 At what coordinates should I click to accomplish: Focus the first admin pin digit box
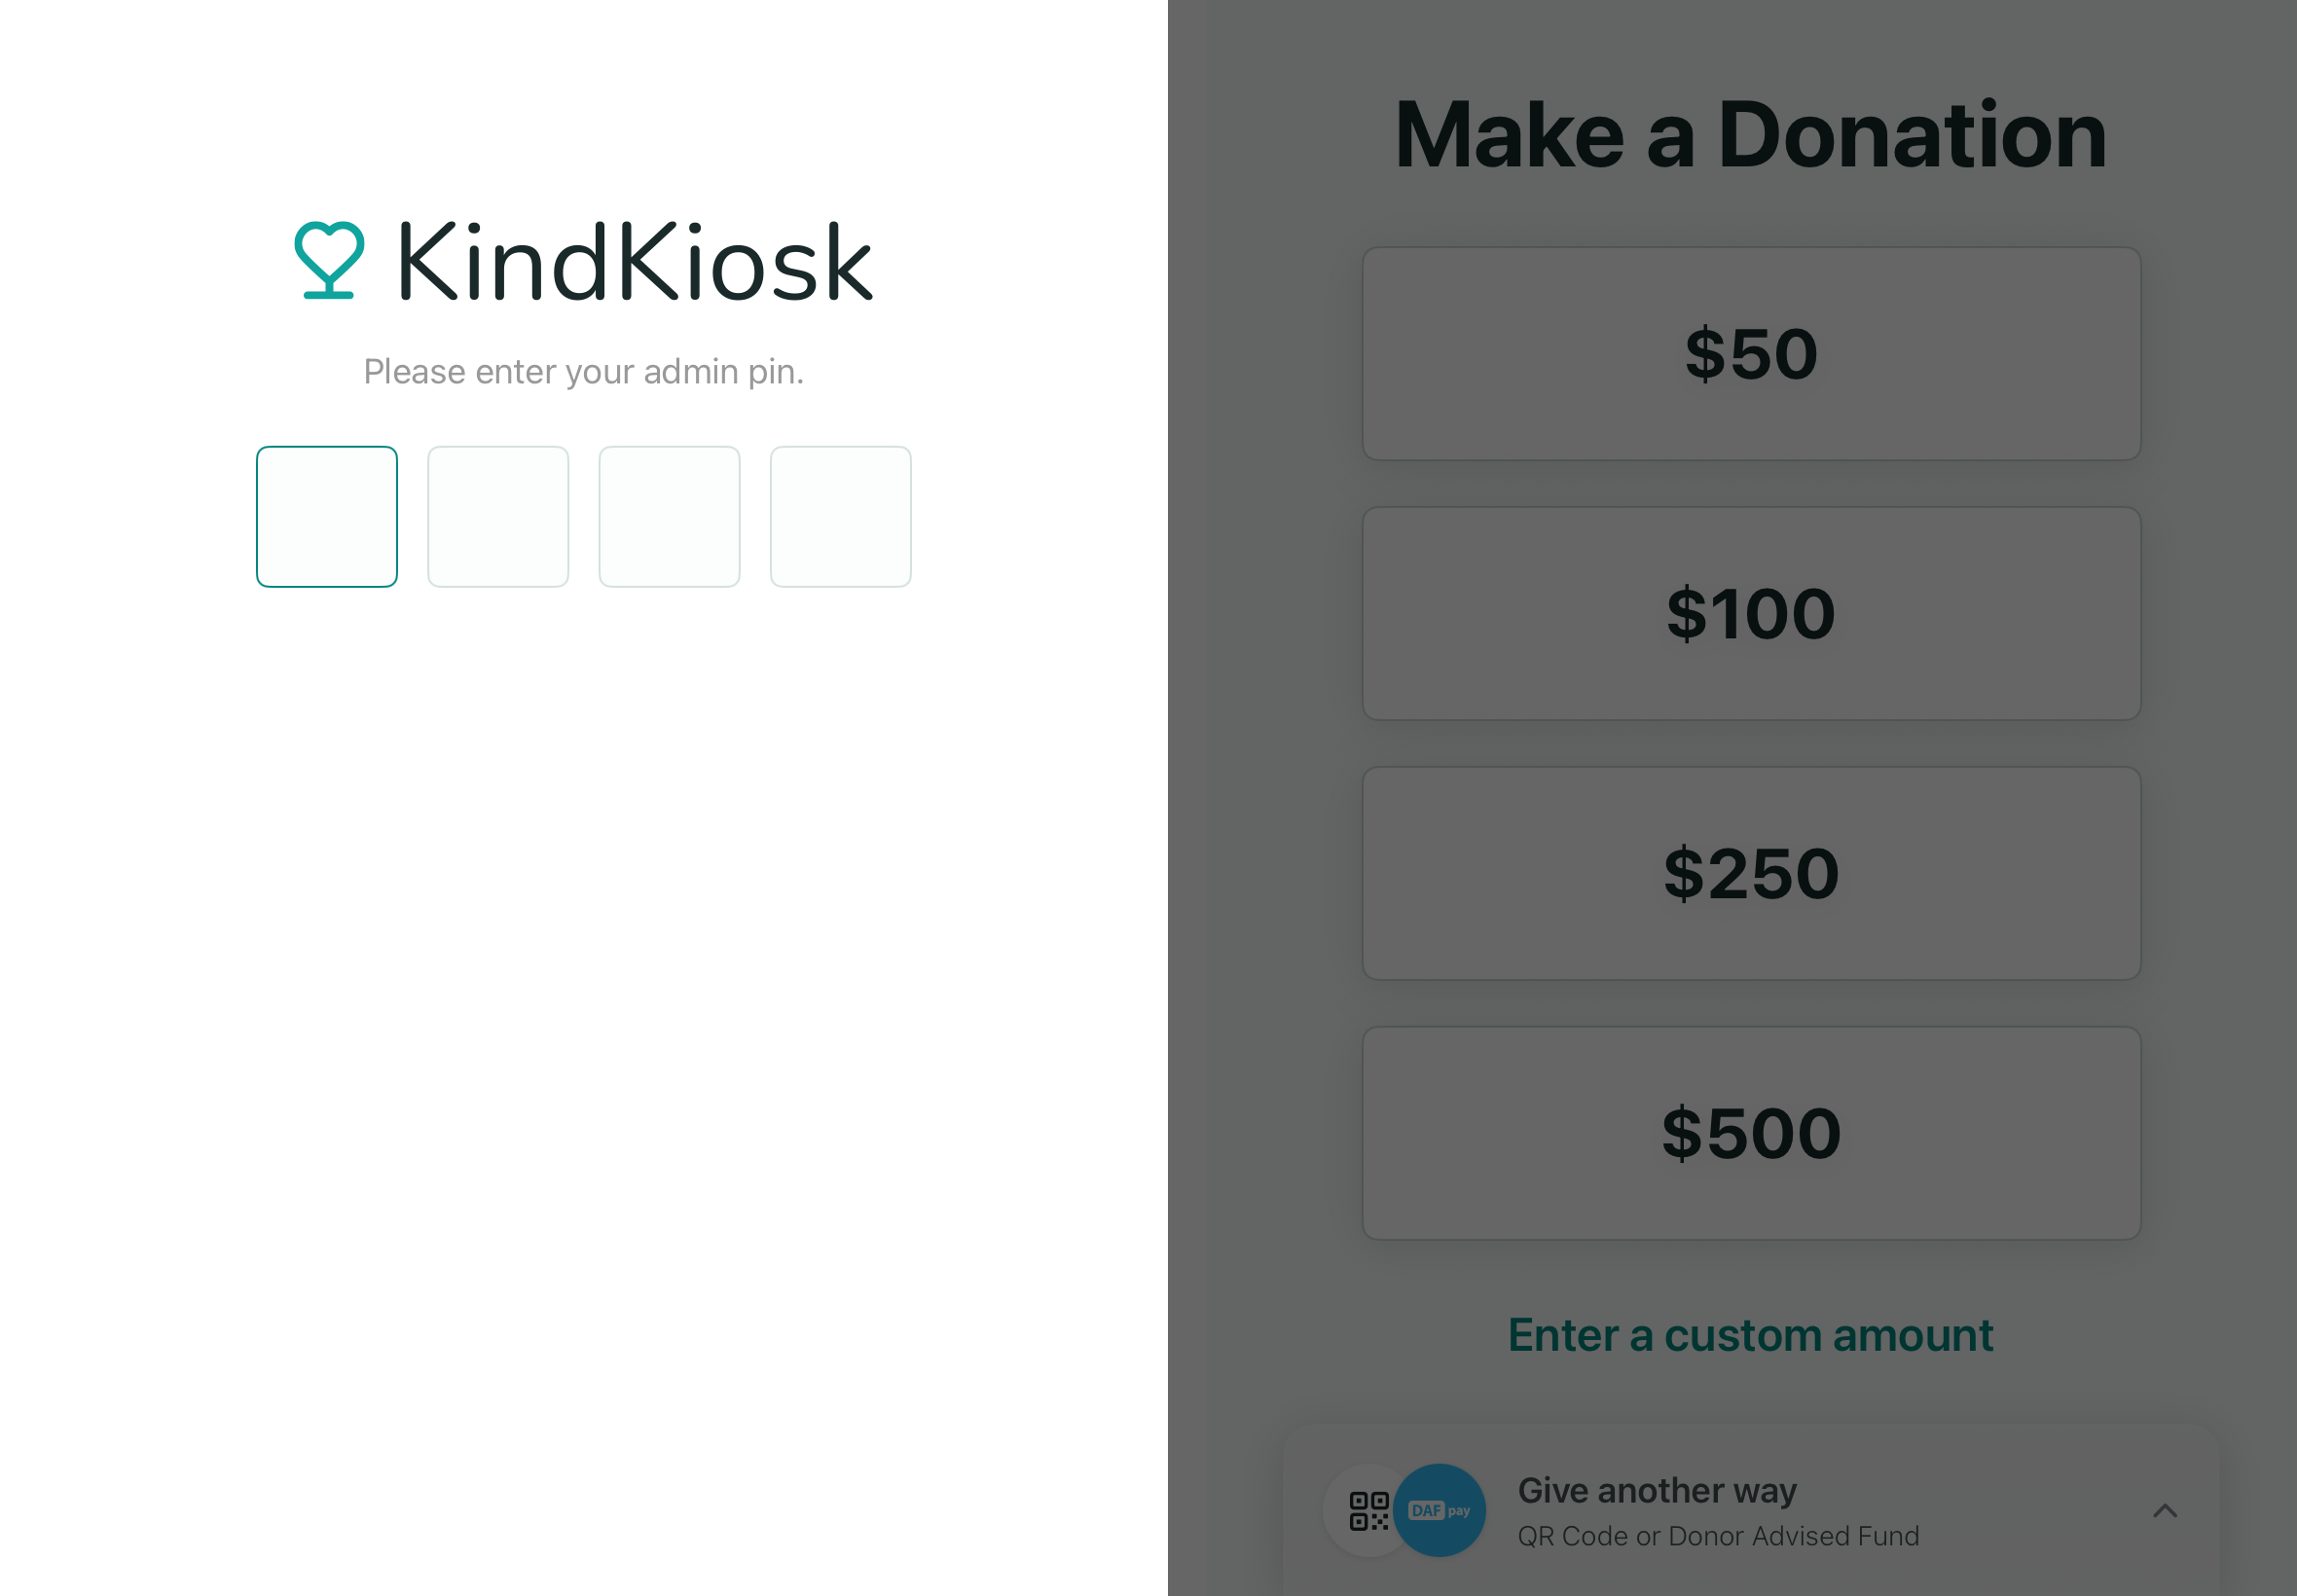(327, 516)
